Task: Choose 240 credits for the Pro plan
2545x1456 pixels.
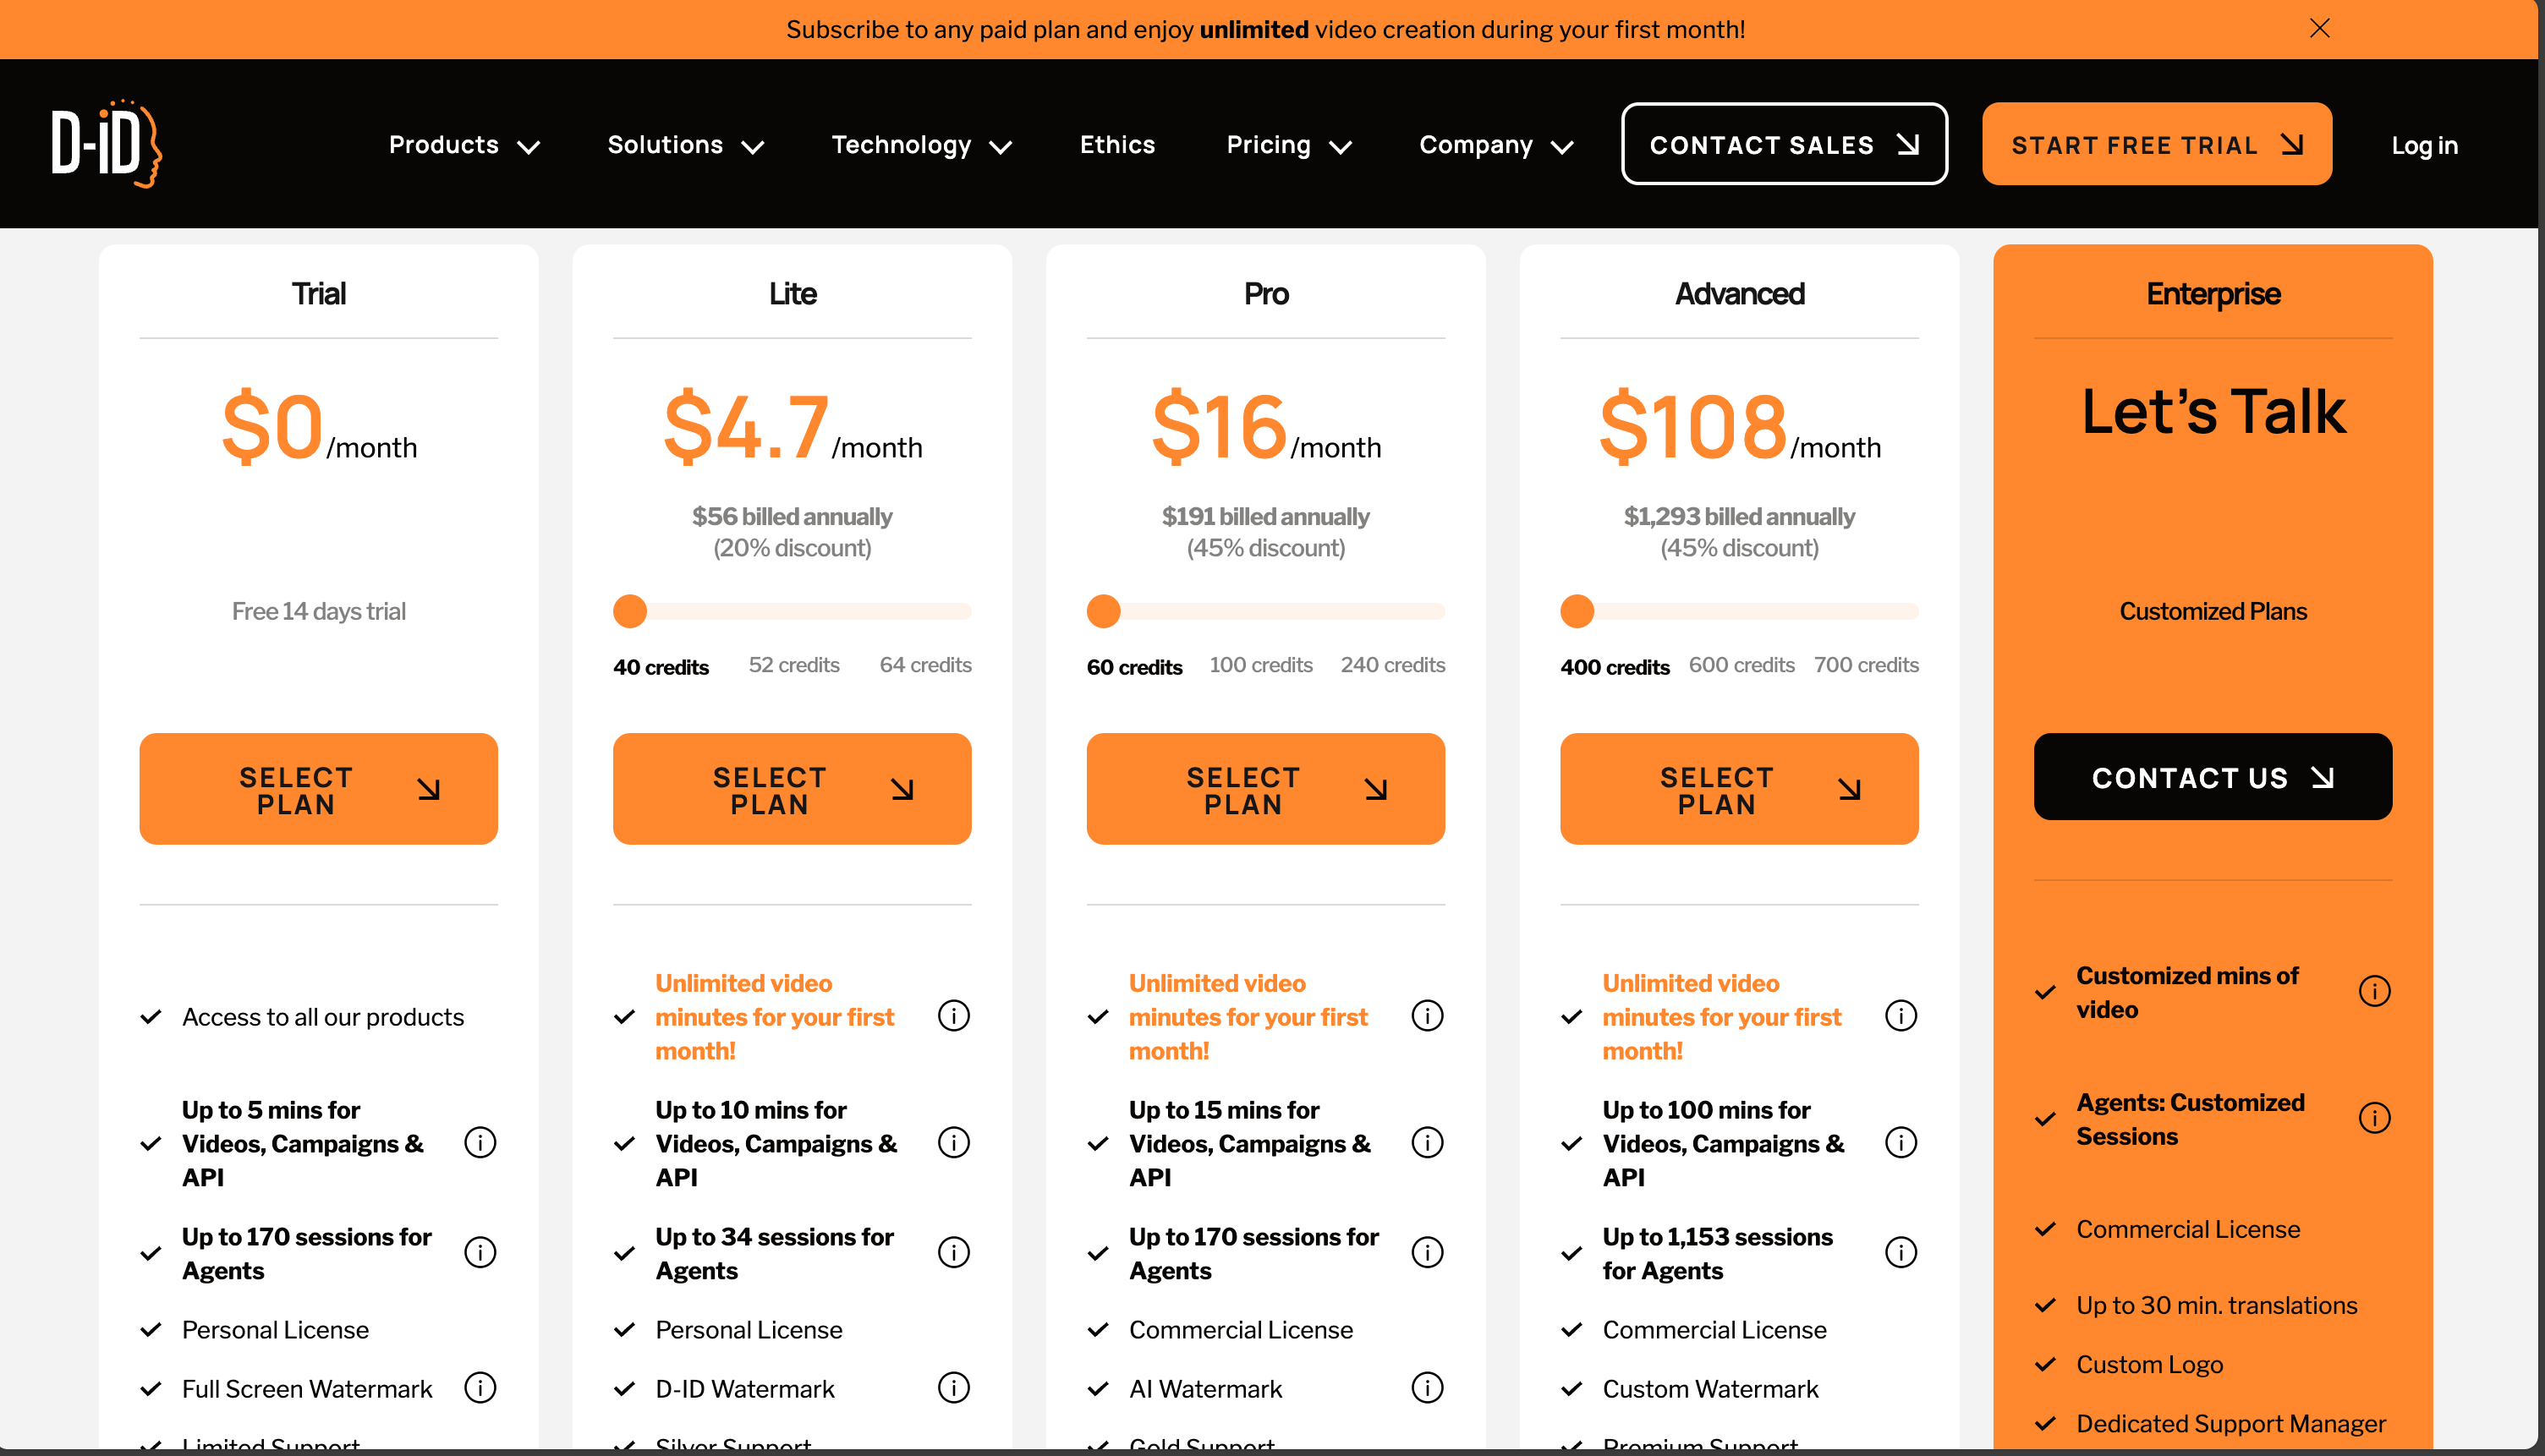Action: pos(1392,665)
